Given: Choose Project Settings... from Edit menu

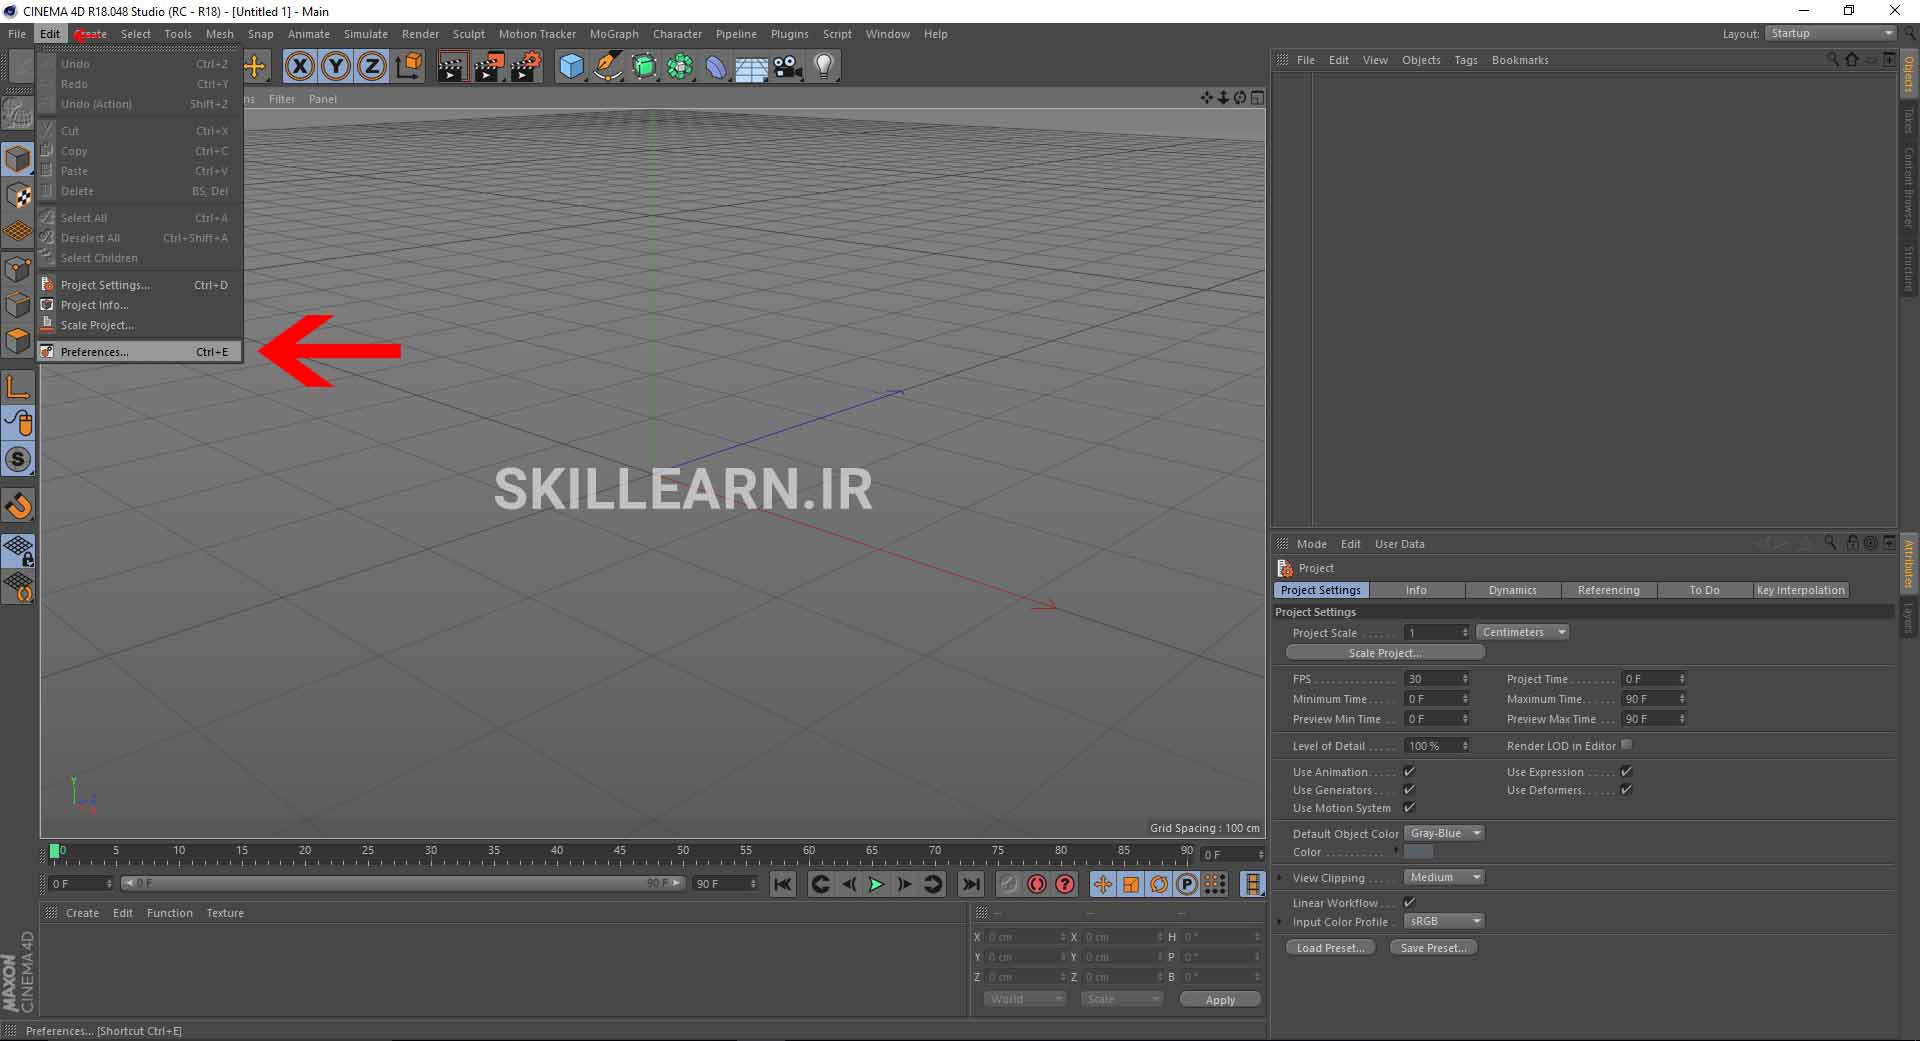Looking at the screenshot, I should click(x=139, y=285).
